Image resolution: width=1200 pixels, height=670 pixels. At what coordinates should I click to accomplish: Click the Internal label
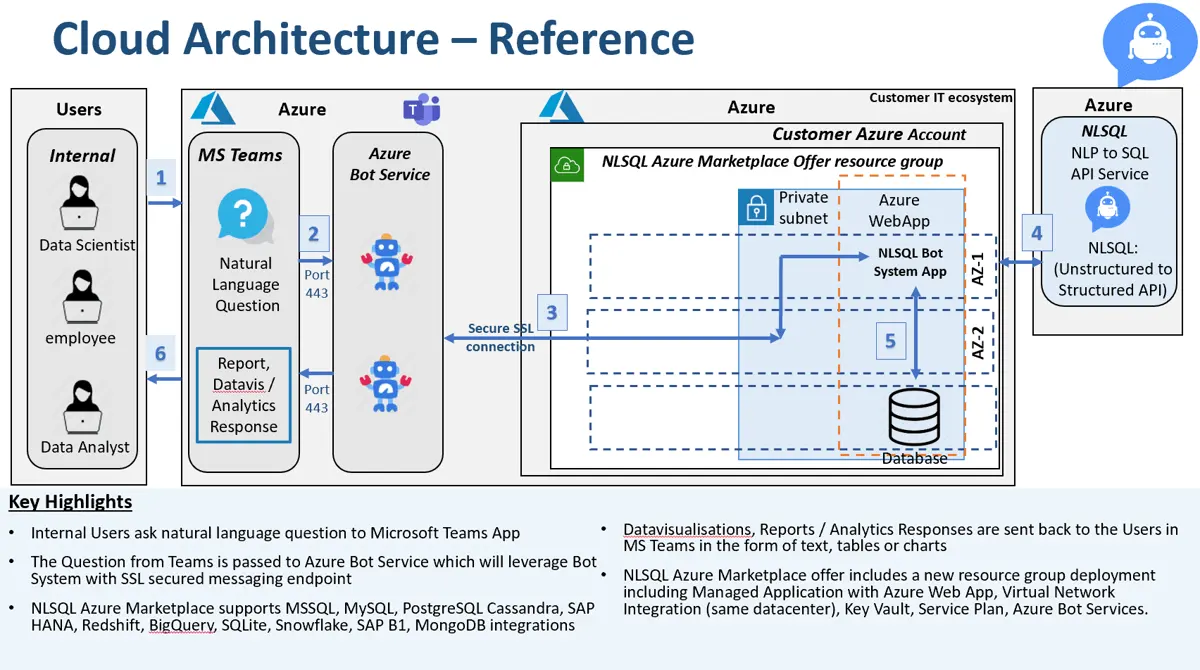point(82,156)
